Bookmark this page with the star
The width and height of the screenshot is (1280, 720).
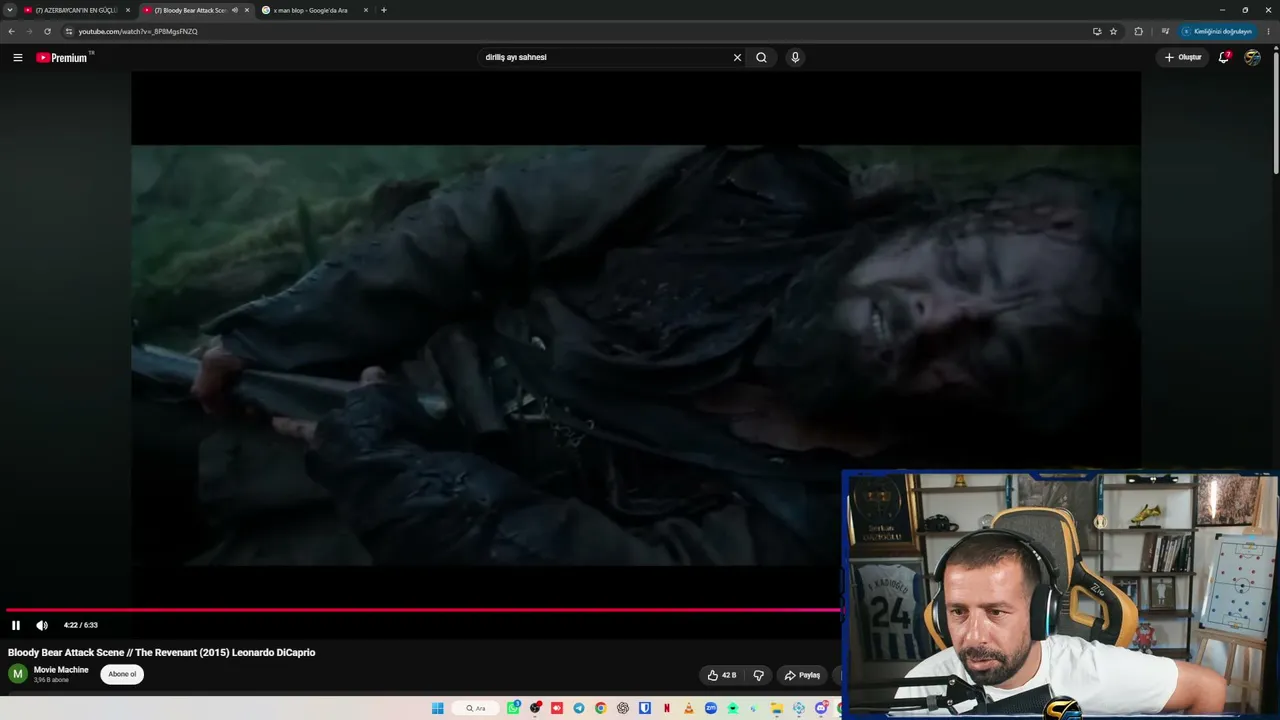pos(1114,31)
